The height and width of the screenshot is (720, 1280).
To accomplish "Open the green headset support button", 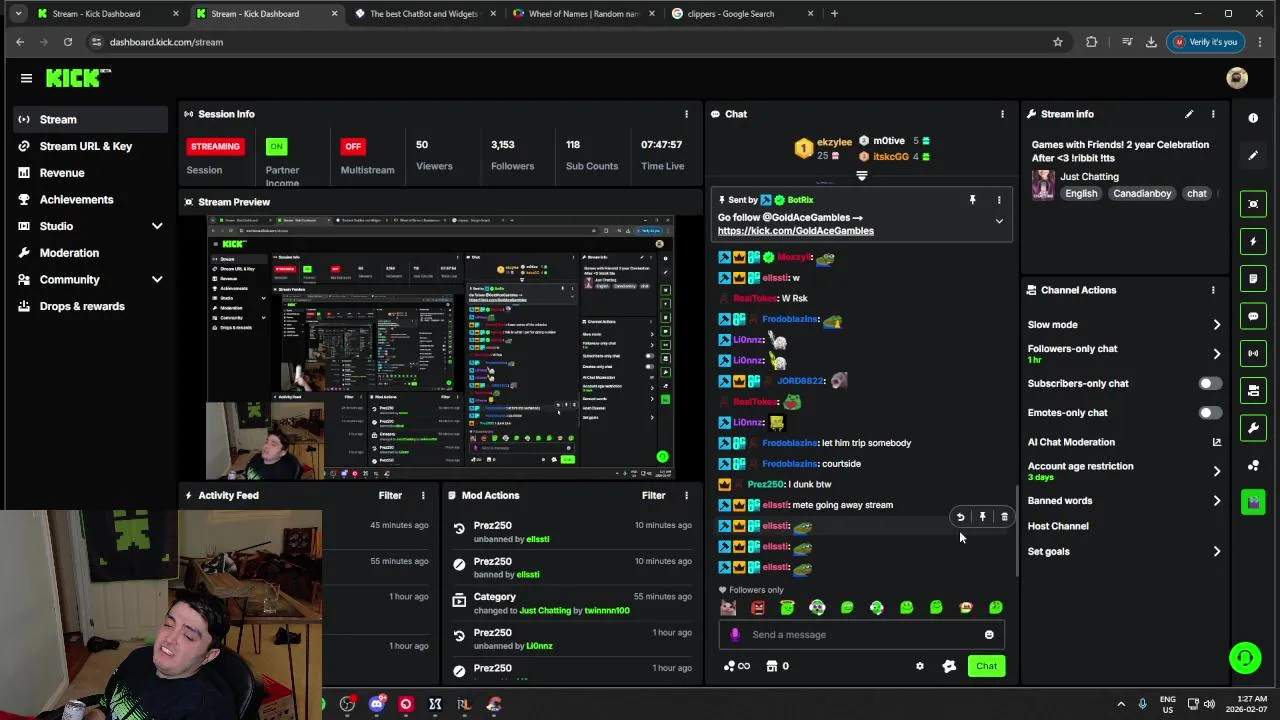I will (x=1245, y=658).
